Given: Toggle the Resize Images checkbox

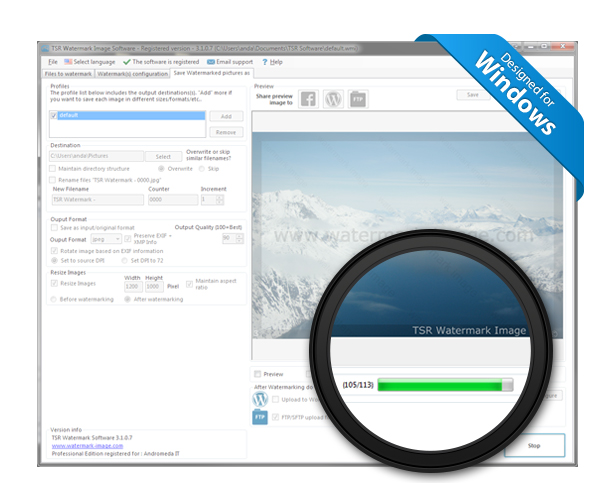Looking at the screenshot, I should click(x=54, y=284).
